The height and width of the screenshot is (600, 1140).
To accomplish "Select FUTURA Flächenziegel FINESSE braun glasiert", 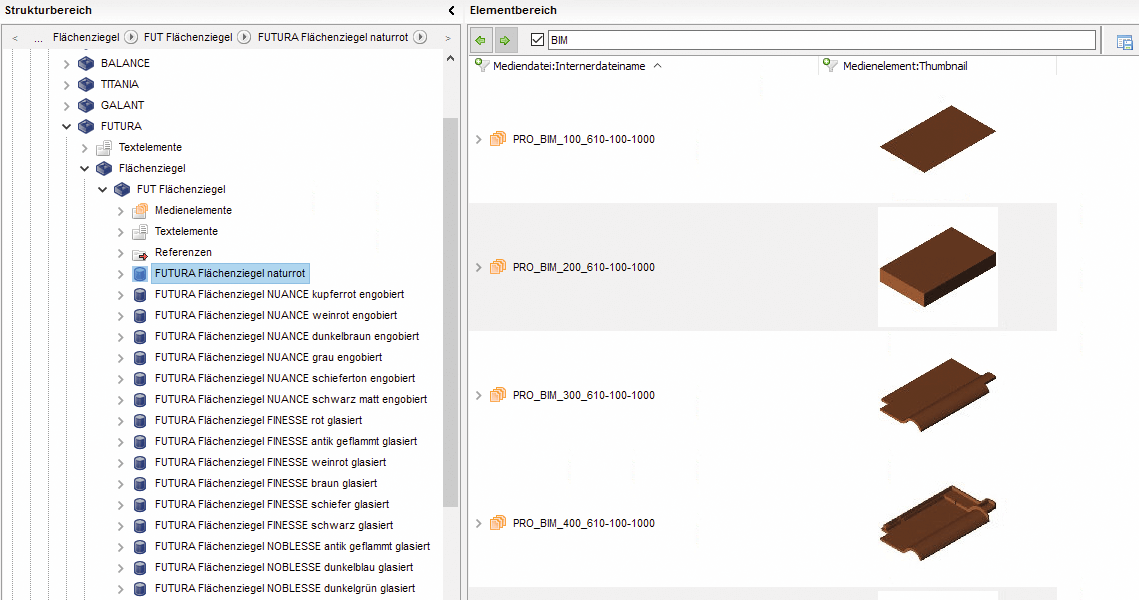I will pos(266,484).
